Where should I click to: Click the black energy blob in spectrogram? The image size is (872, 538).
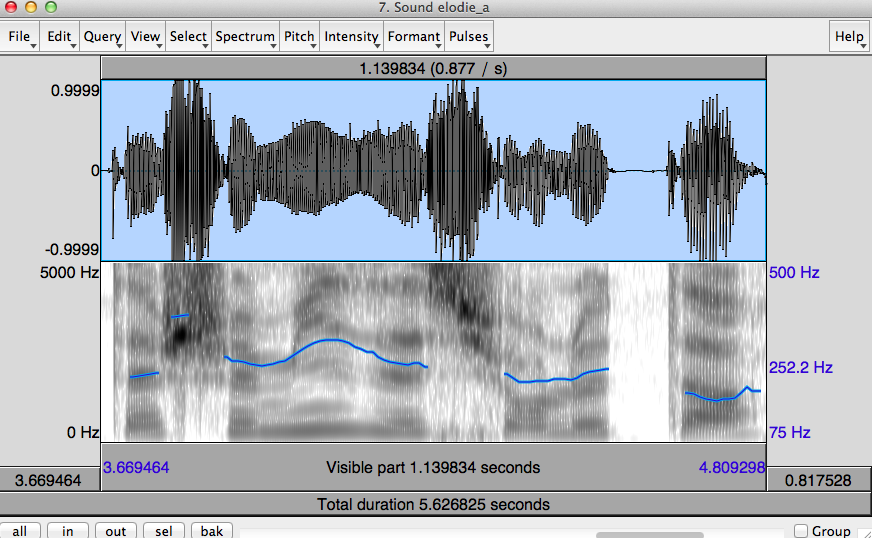(180, 335)
